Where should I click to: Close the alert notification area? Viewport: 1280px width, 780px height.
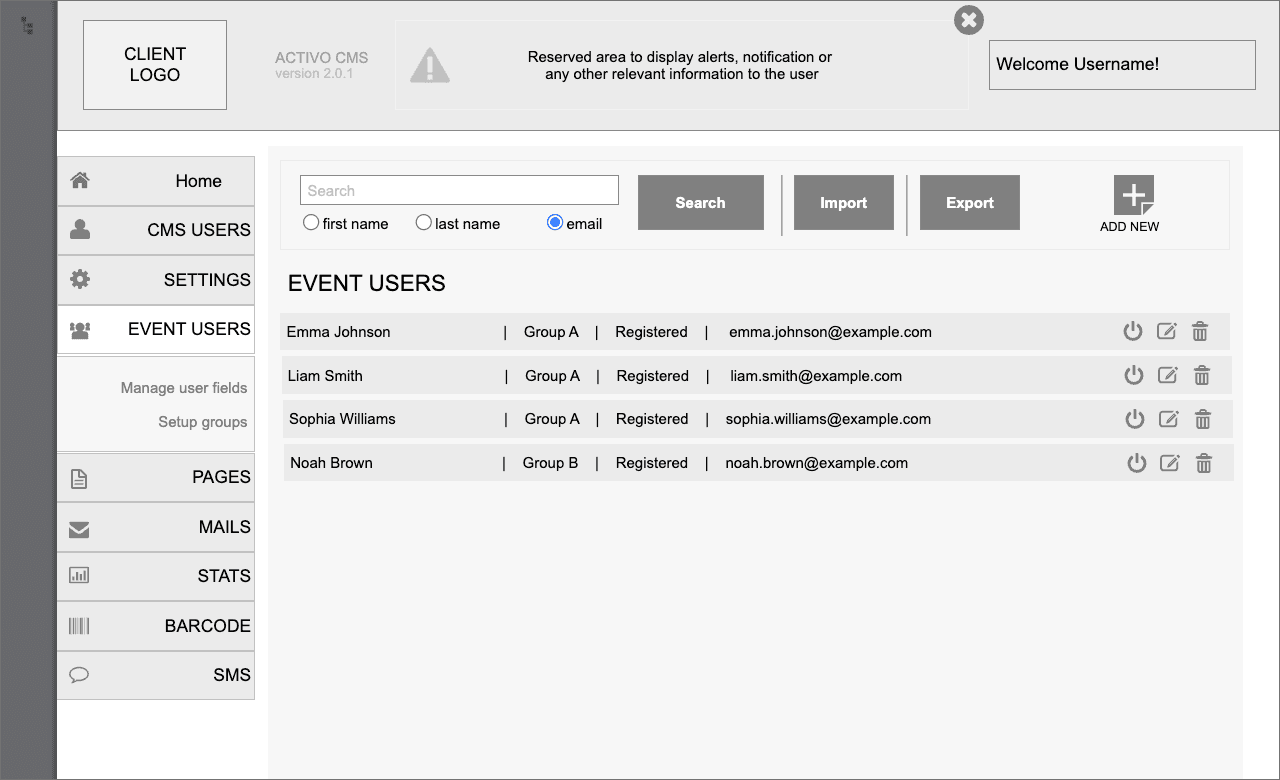968,20
